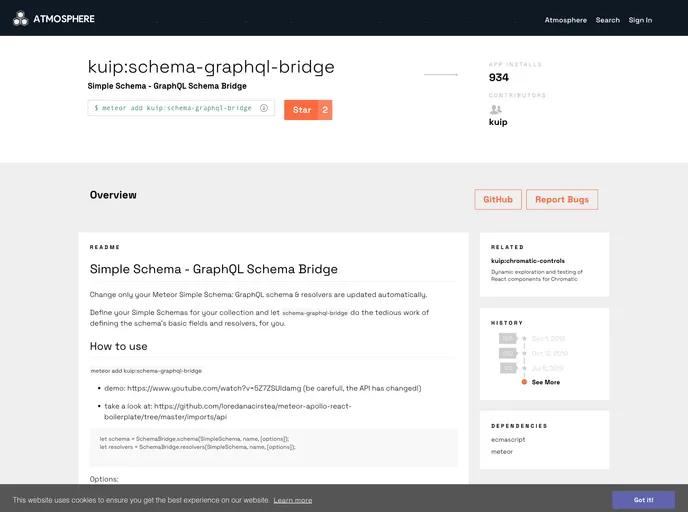Click Sign In in the header
The width and height of the screenshot is (688, 512).
pyautogui.click(x=640, y=20)
